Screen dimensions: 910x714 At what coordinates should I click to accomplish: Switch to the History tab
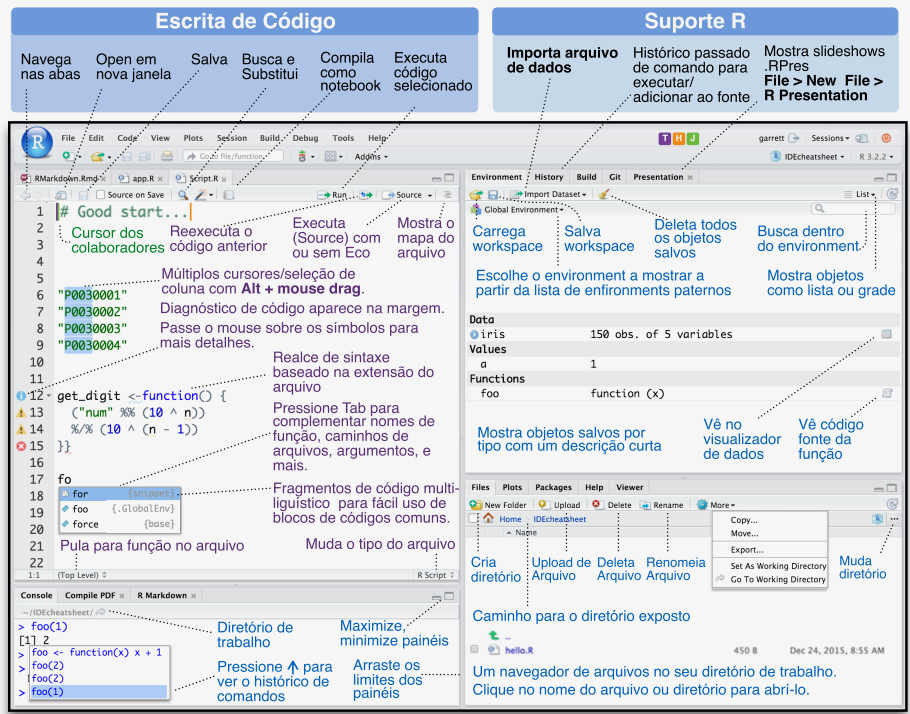[x=548, y=177]
